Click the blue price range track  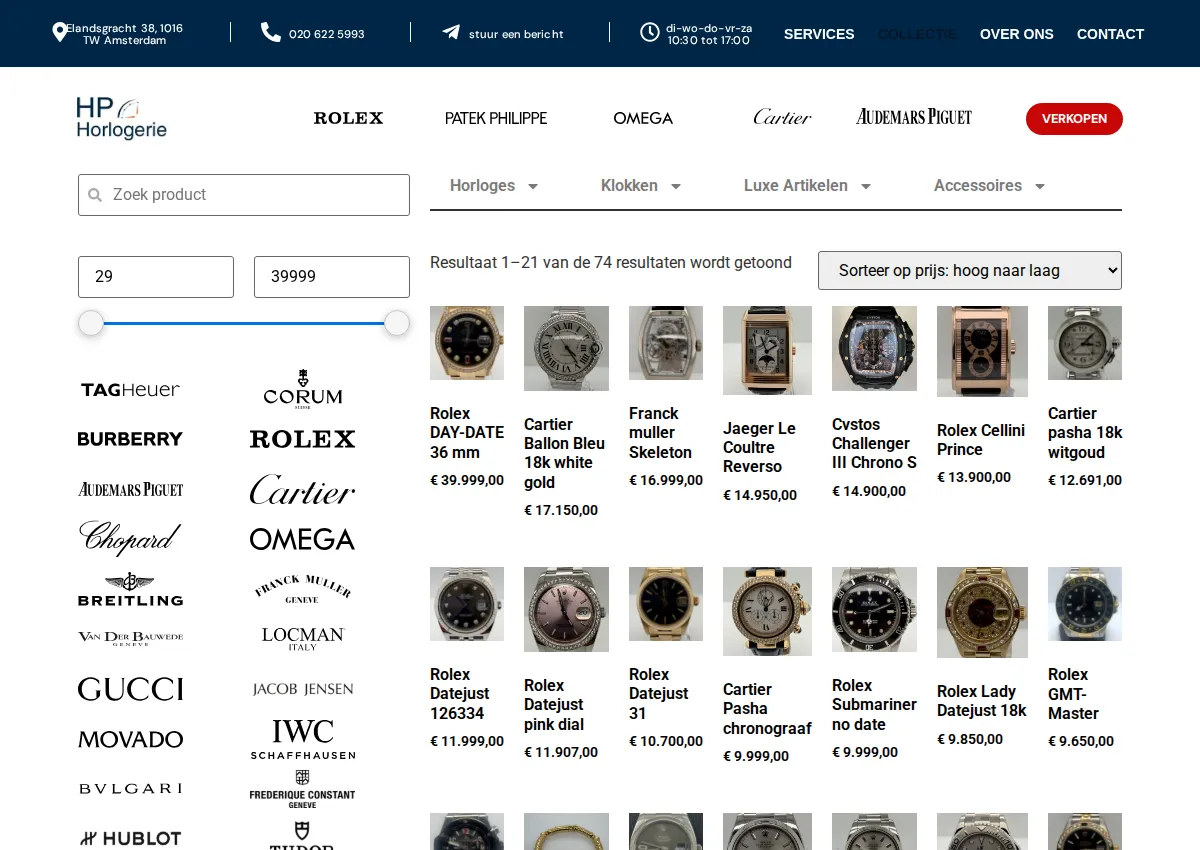[x=244, y=323]
